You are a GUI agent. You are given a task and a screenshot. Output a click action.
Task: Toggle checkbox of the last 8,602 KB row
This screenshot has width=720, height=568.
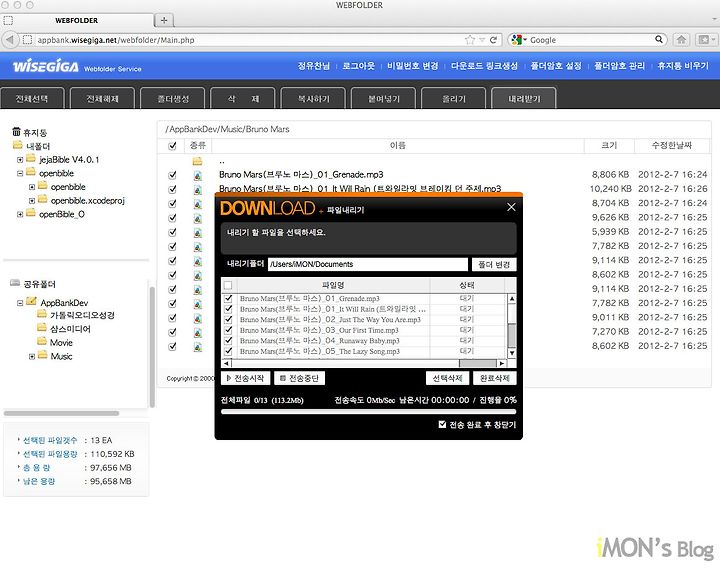coord(172,346)
